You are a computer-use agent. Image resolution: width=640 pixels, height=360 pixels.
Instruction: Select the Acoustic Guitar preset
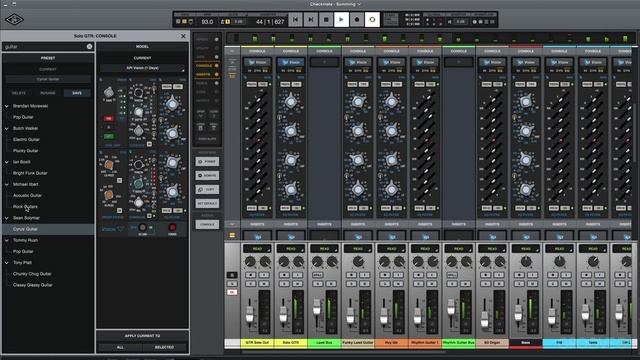pos(27,196)
